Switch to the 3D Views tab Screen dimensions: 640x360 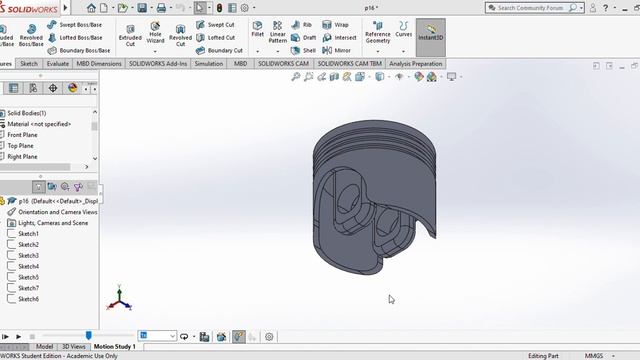click(73, 347)
